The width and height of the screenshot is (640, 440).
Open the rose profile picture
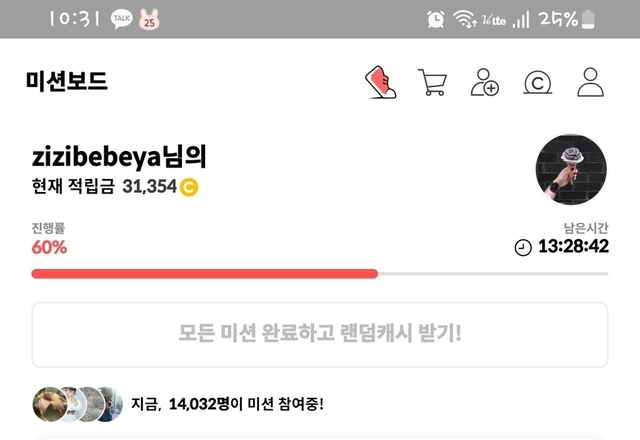pyautogui.click(x=571, y=169)
